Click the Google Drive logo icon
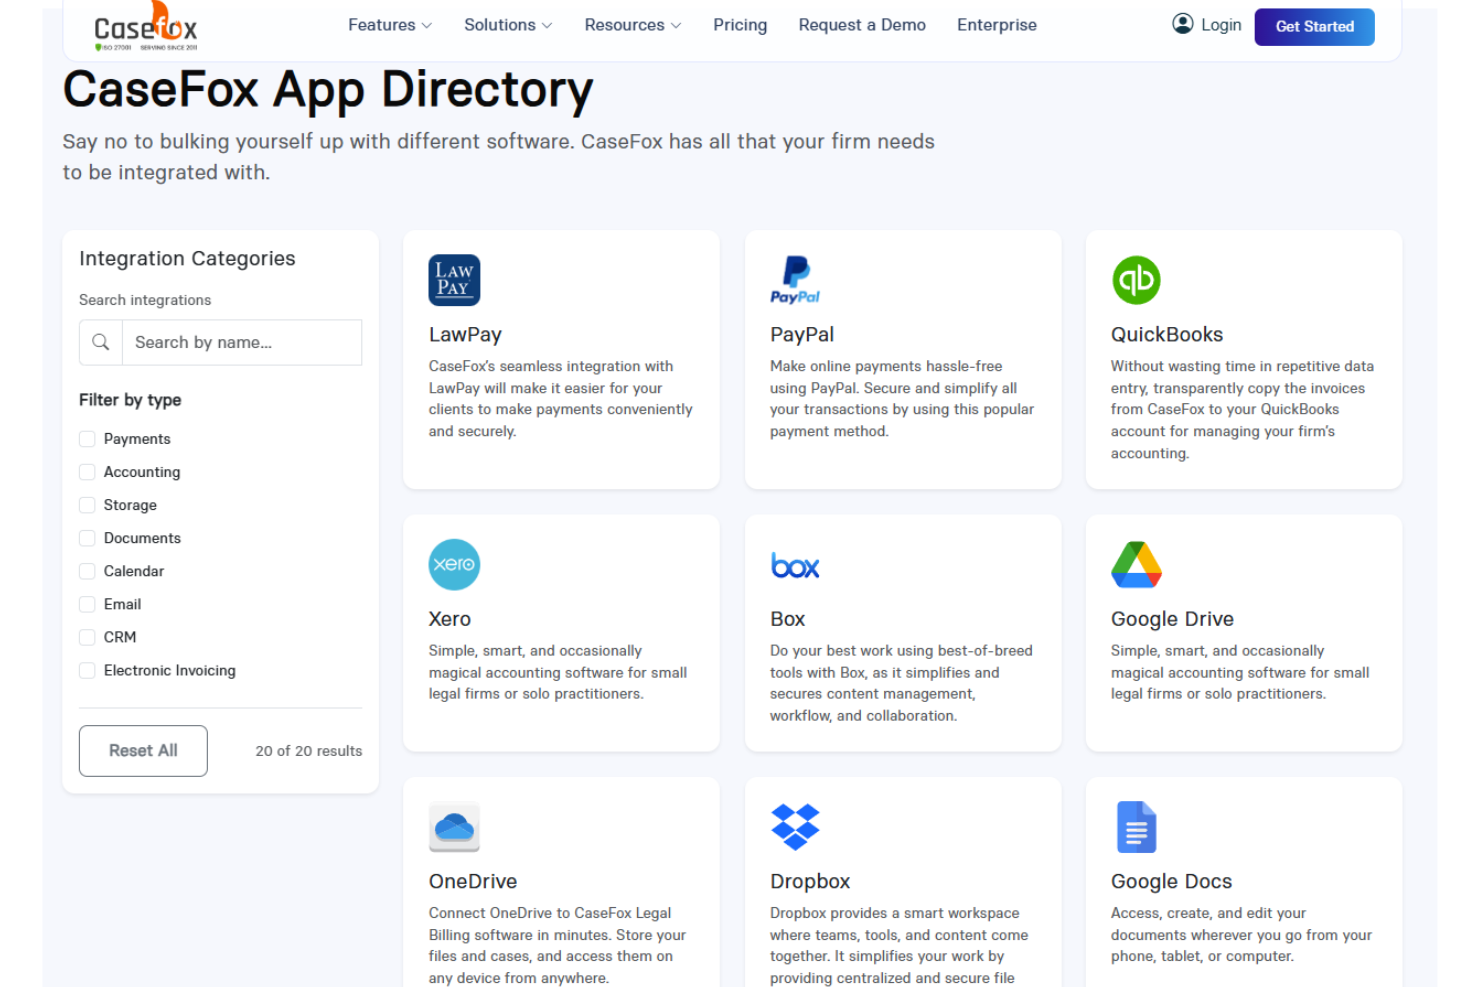Image resolution: width=1480 pixels, height=987 pixels. click(1136, 564)
